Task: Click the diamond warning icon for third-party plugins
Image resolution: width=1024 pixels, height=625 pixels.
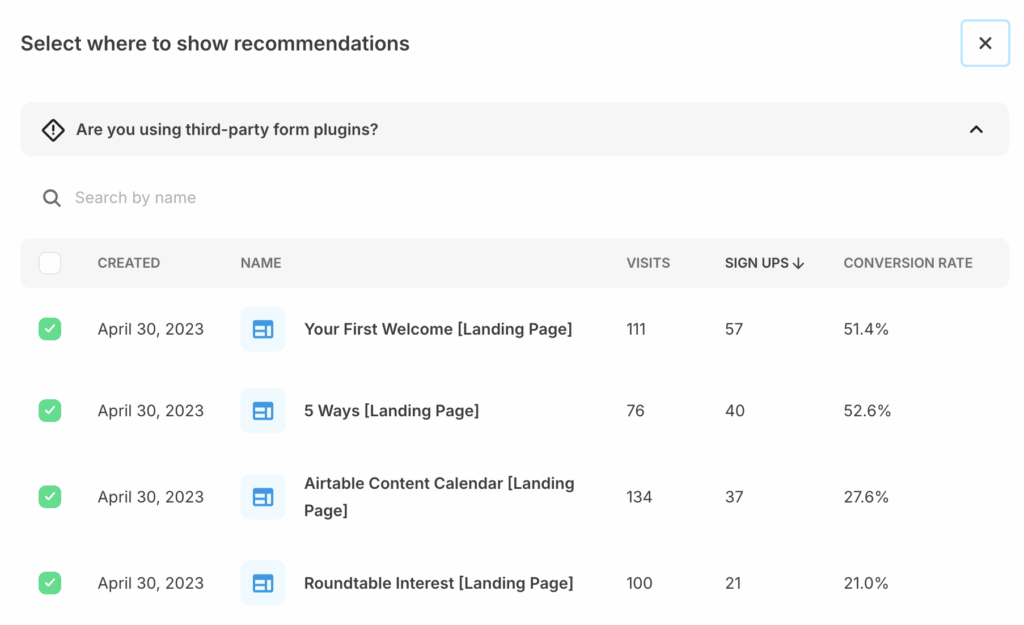Action: 53,130
